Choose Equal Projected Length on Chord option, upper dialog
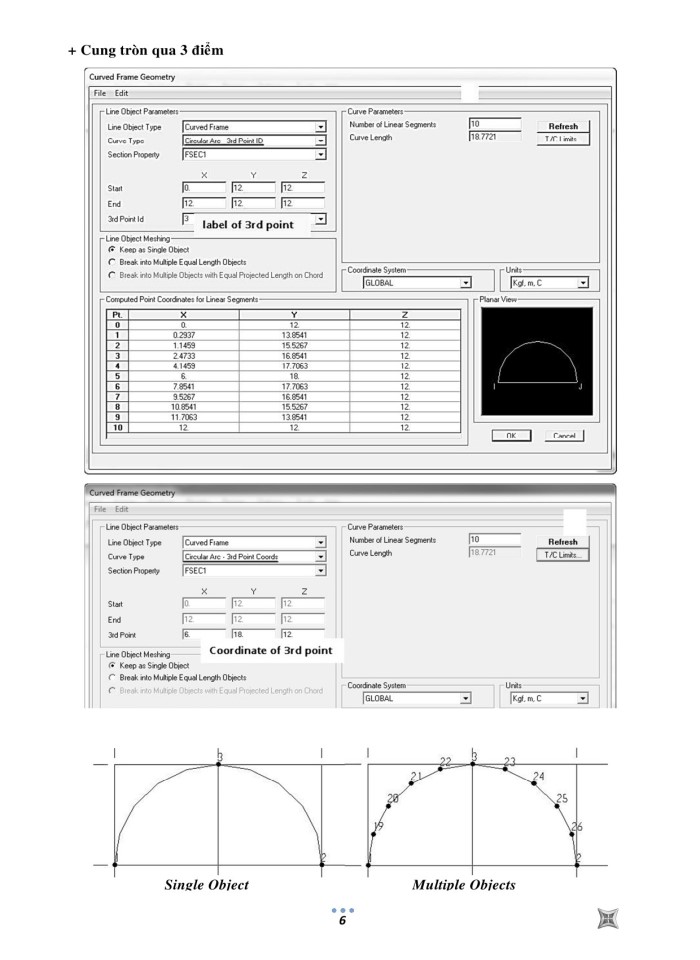 tap(112, 274)
